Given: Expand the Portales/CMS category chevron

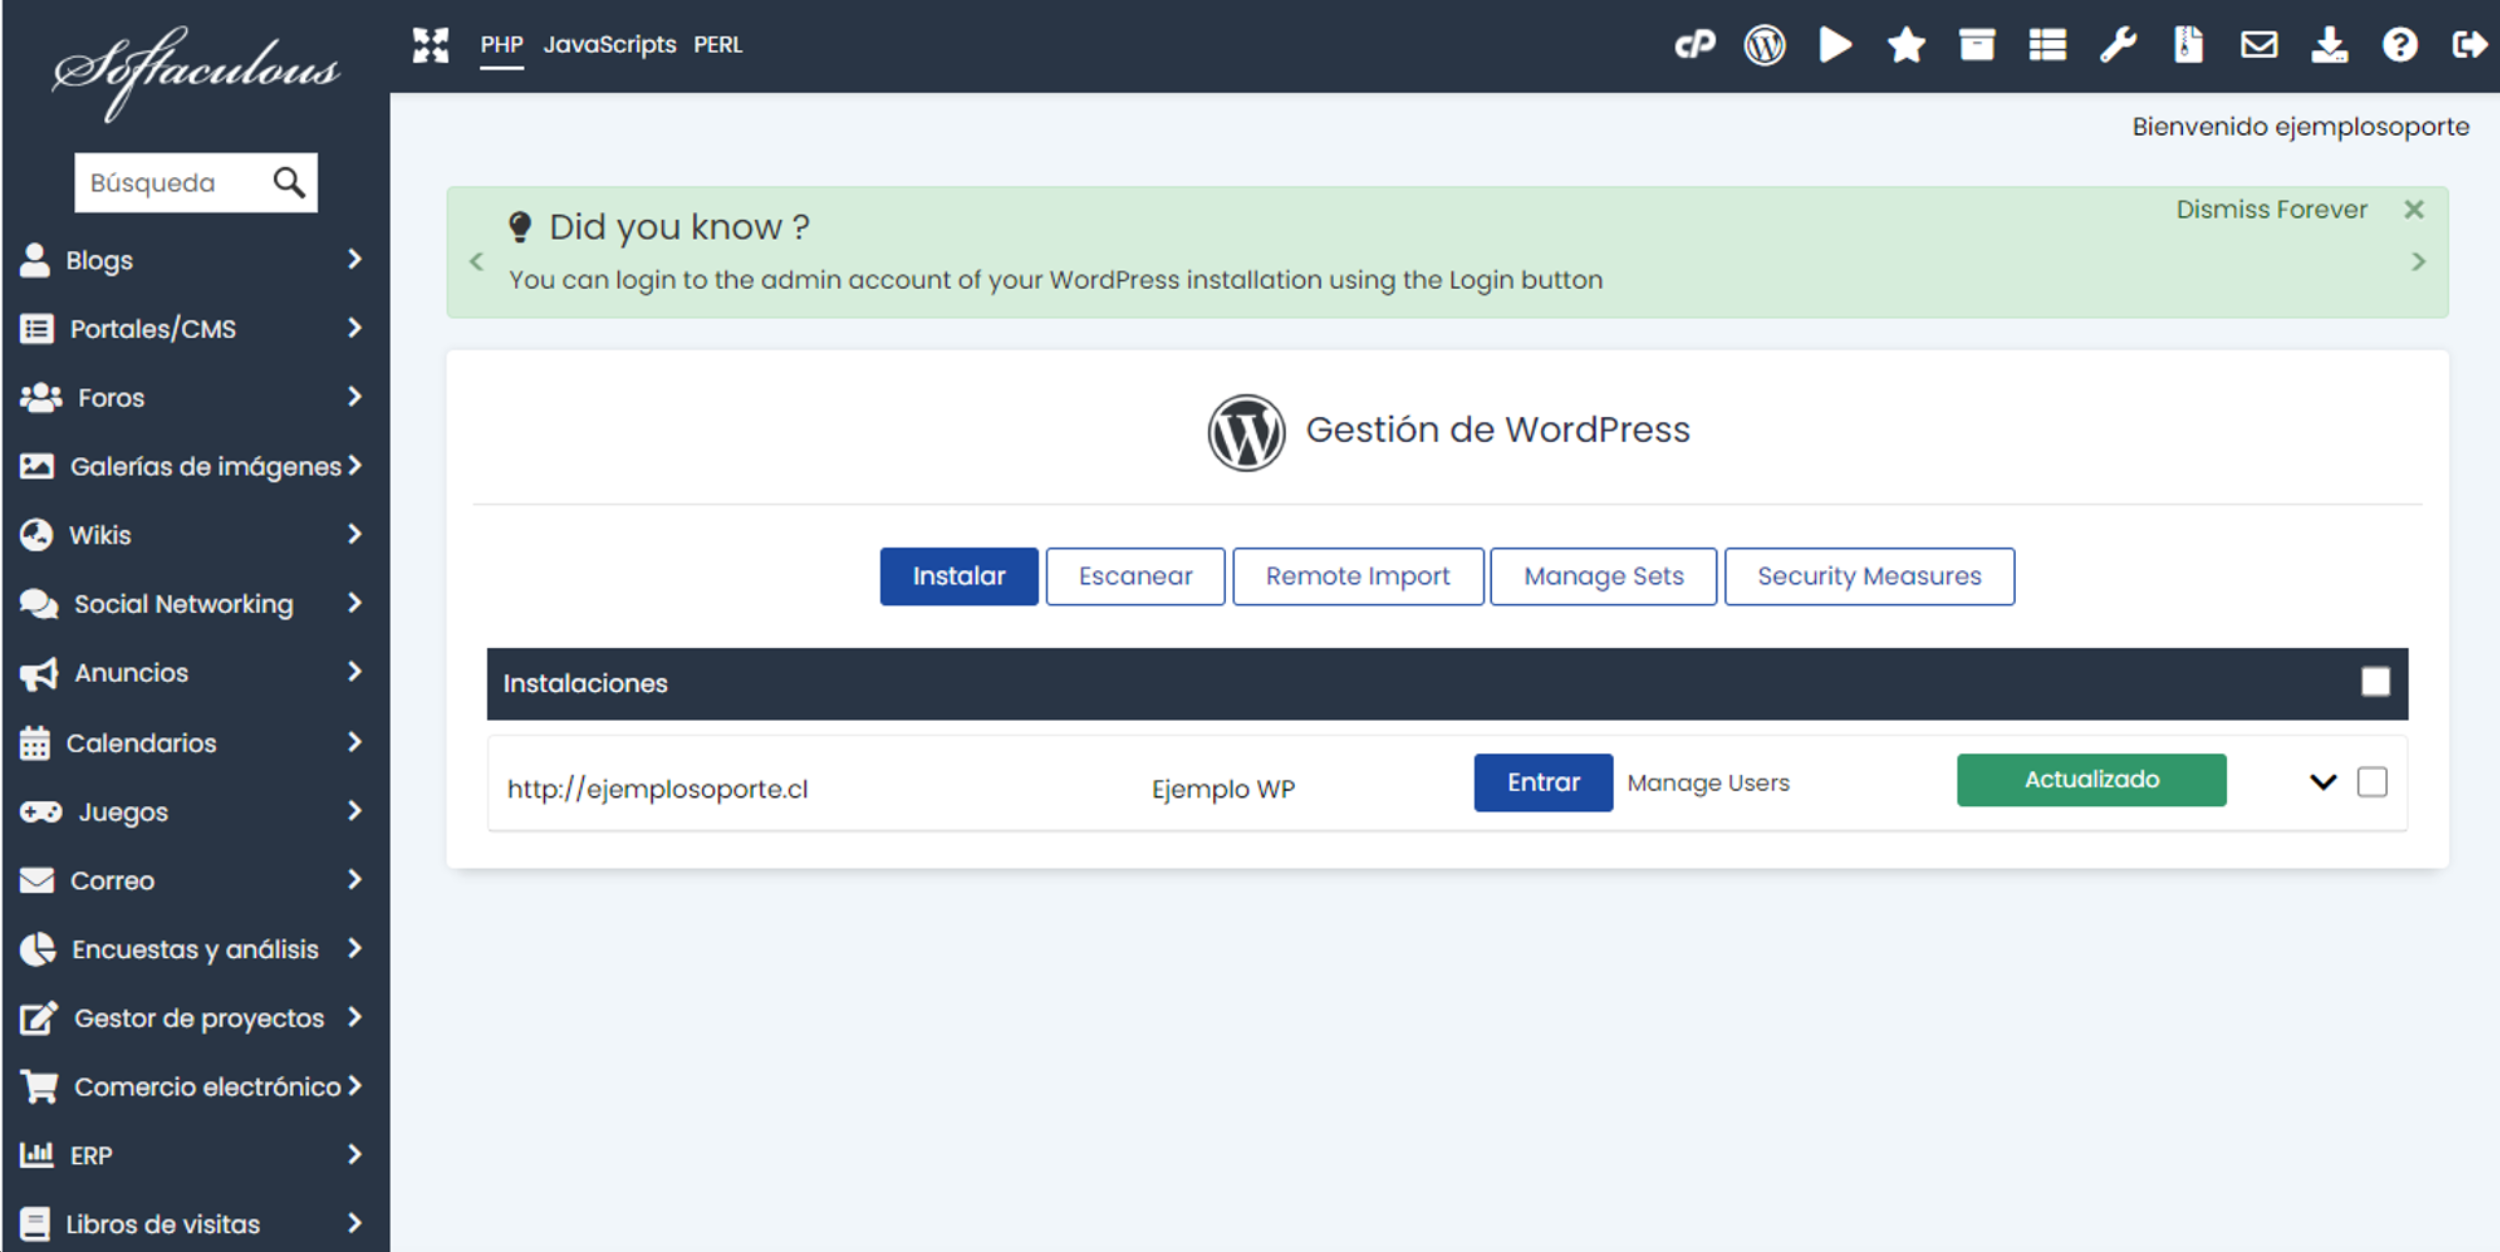Looking at the screenshot, I should coord(354,328).
